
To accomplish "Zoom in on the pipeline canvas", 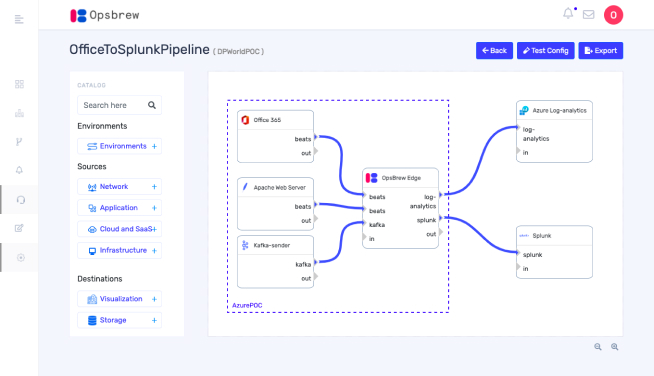I will tap(614, 347).
